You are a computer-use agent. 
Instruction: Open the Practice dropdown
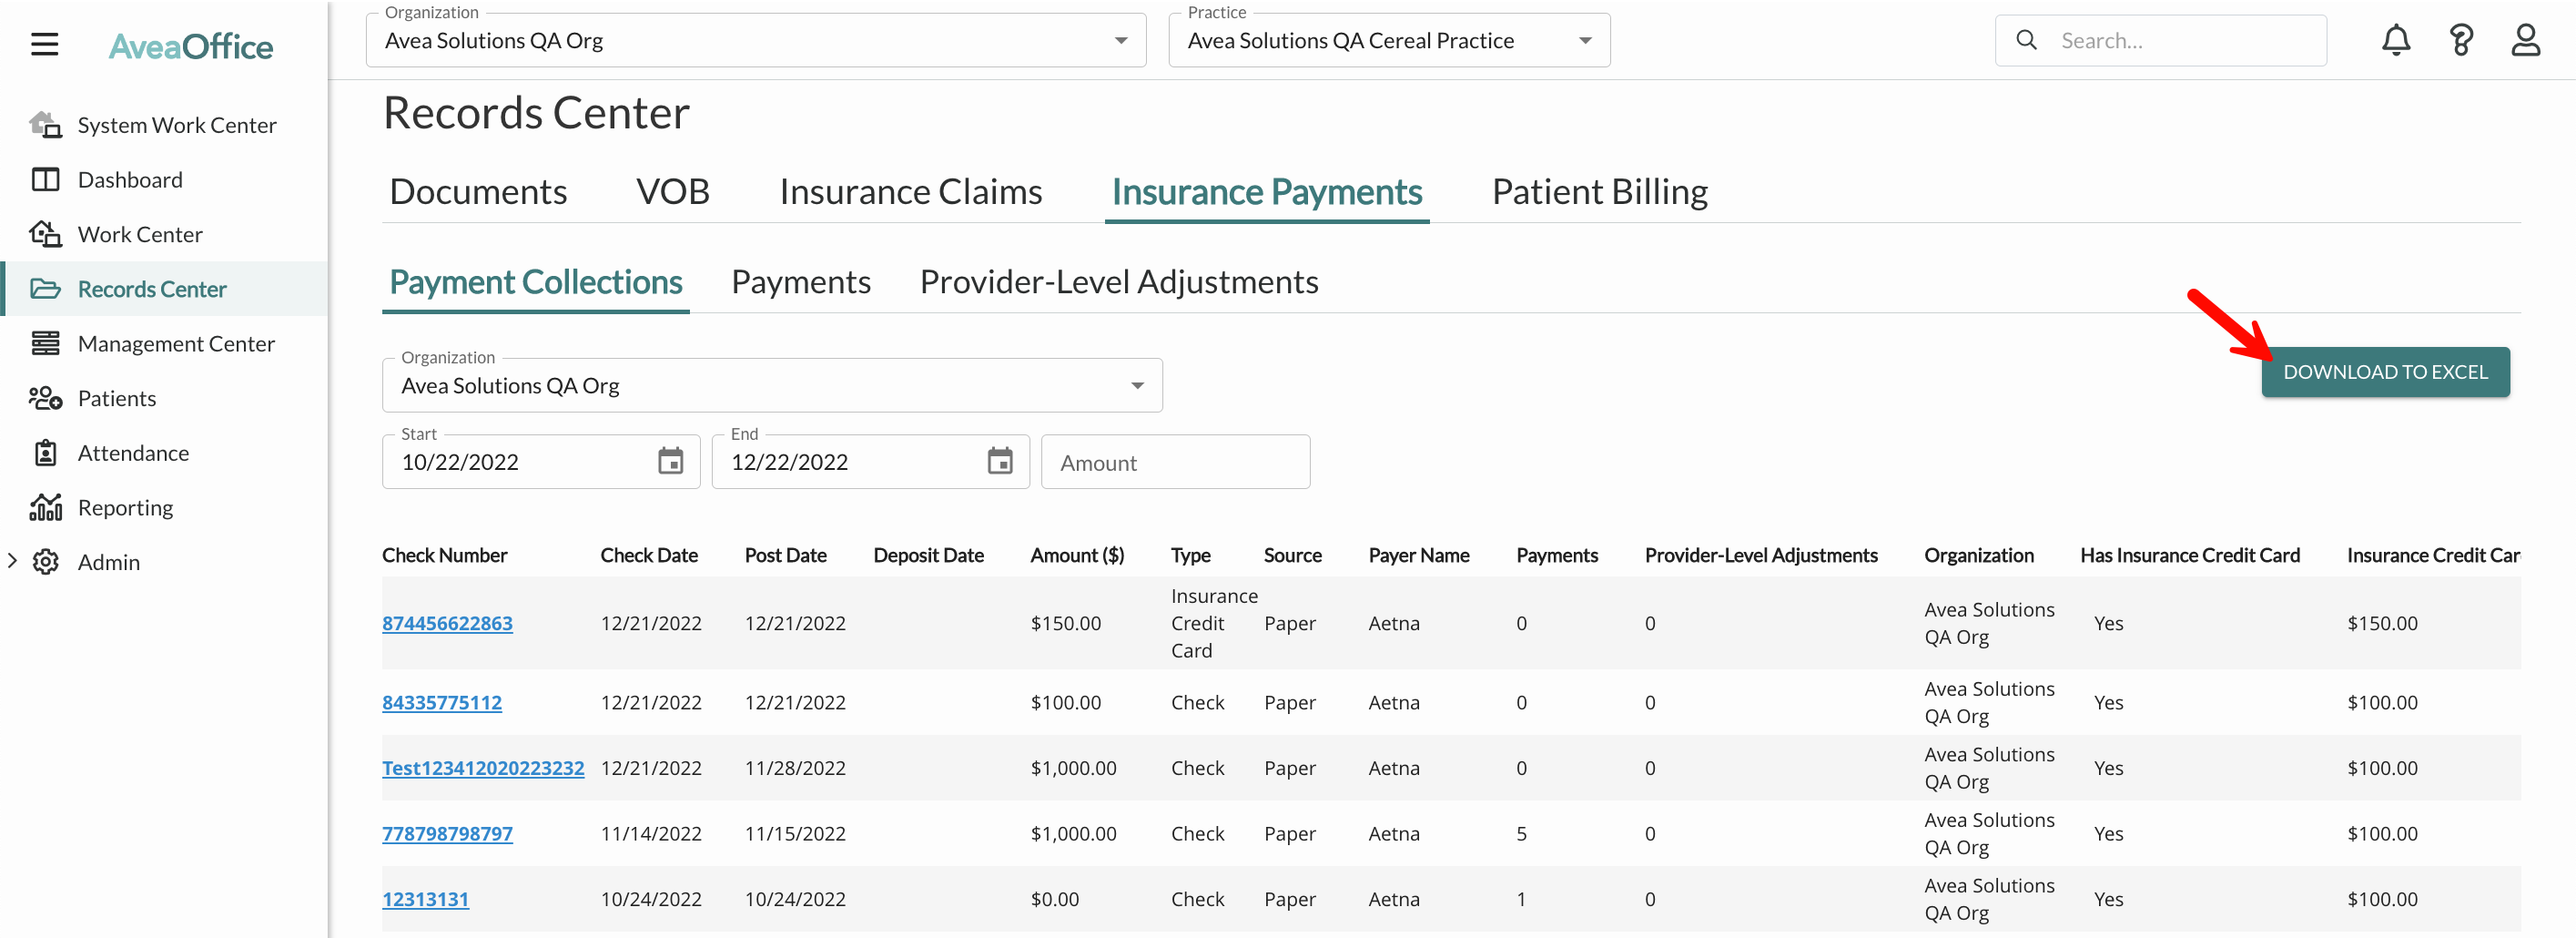tap(1389, 40)
